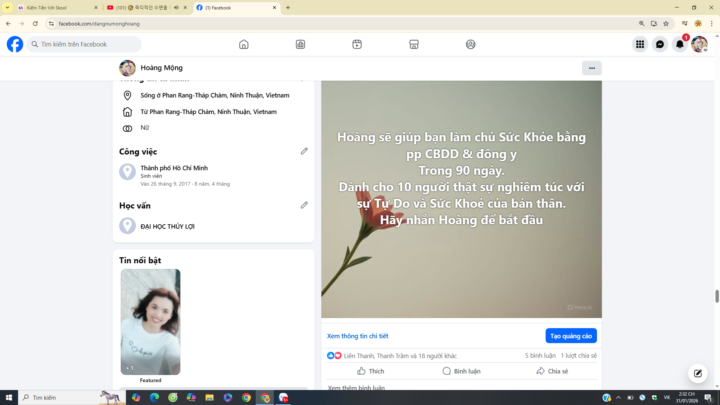The height and width of the screenshot is (405, 720).
Task: Click the Windows taskbar Tìm kiếm search box
Action: tap(71, 398)
